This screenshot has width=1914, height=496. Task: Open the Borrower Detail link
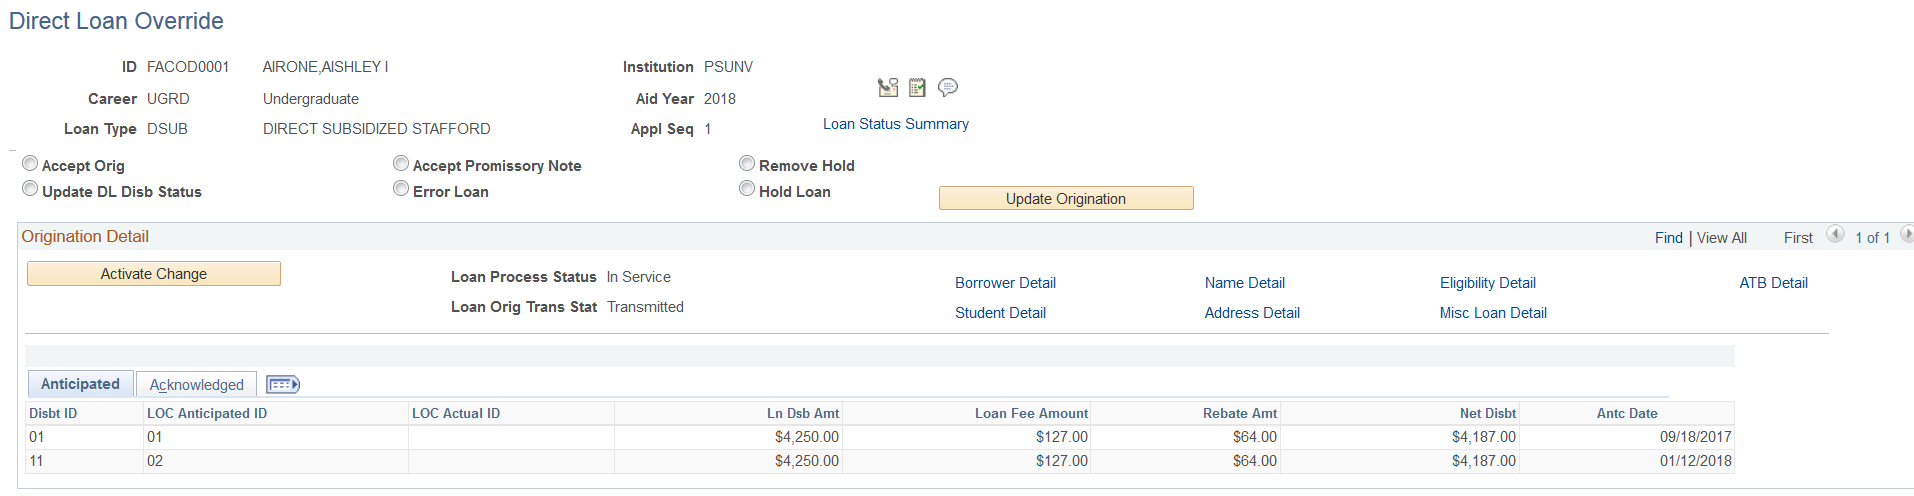[1005, 283]
